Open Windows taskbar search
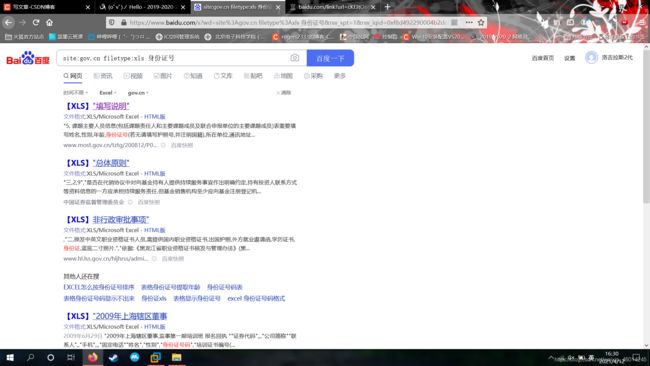Screen dimensions: 650x366 click(x=30, y=357)
